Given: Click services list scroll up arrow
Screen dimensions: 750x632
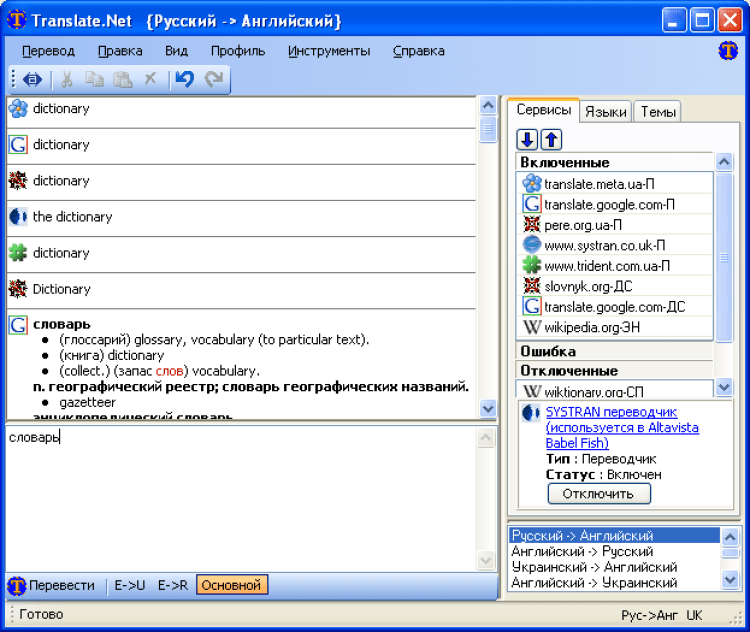Looking at the screenshot, I should click(x=724, y=162).
